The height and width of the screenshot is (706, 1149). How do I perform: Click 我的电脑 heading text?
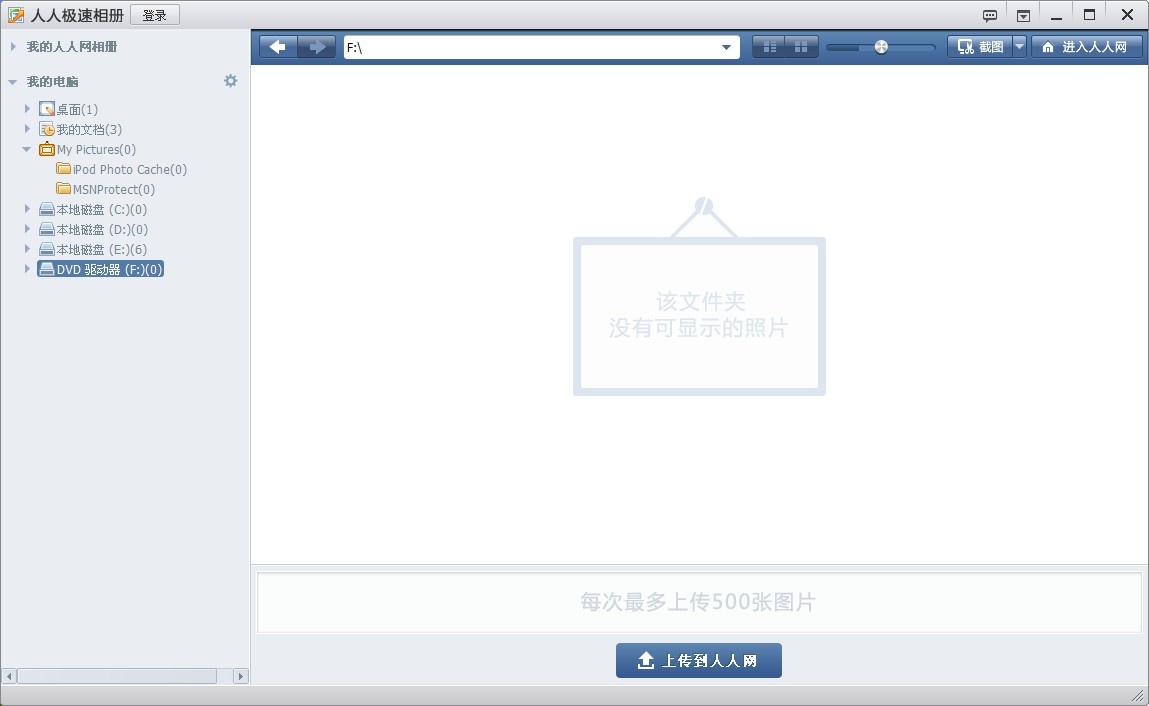click(x=52, y=81)
